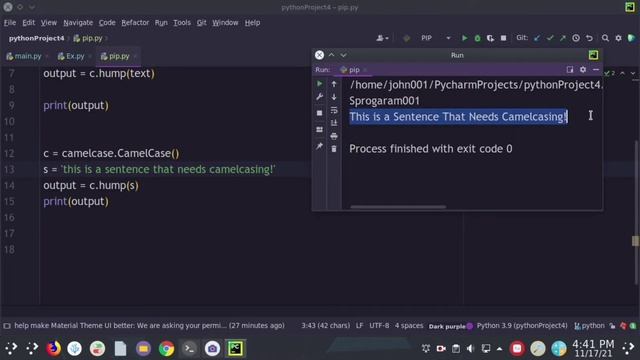Open the File menu
This screenshot has width=640, height=360.
click(10, 23)
